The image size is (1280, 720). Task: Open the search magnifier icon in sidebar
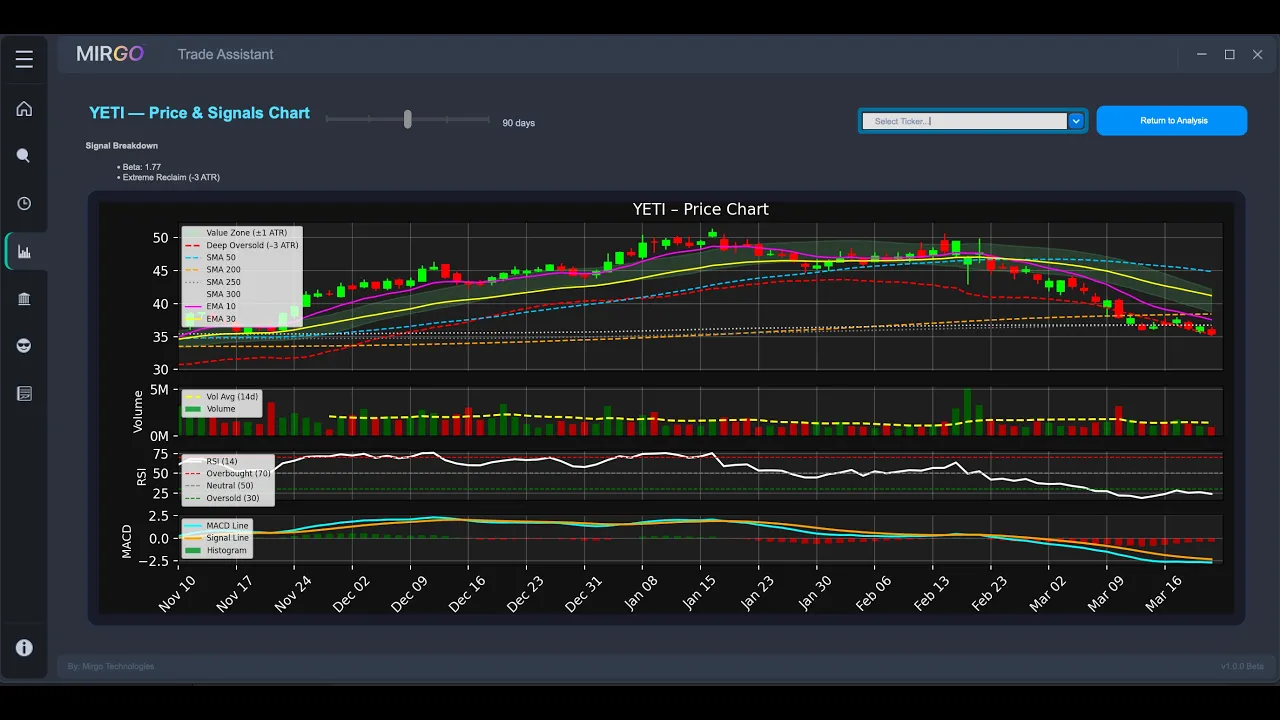(x=24, y=156)
